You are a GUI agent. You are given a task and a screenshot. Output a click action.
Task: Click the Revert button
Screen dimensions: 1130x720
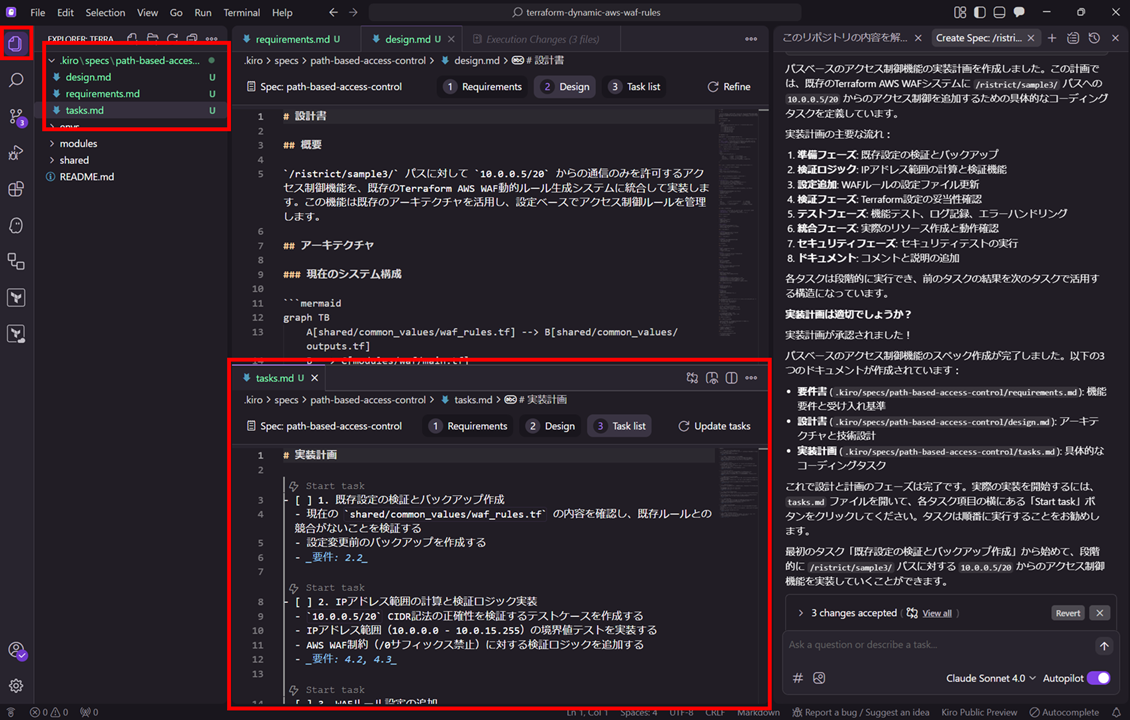point(1068,613)
